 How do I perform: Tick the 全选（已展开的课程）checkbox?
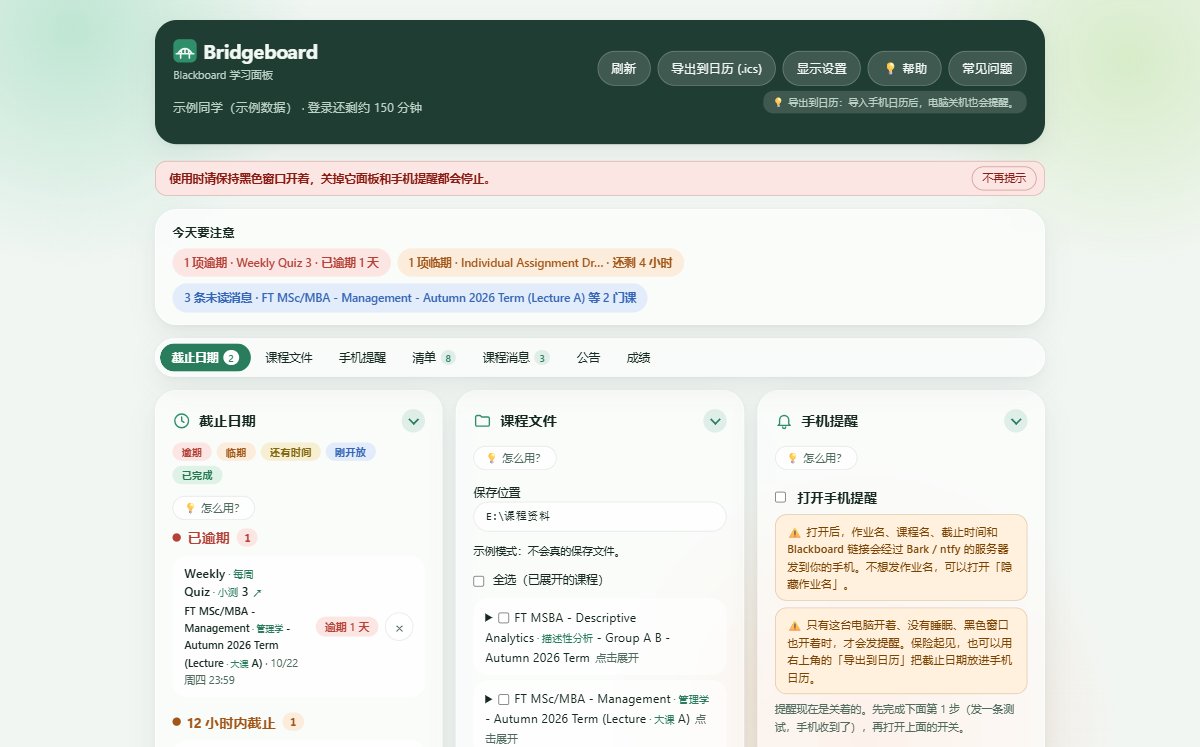(479, 580)
